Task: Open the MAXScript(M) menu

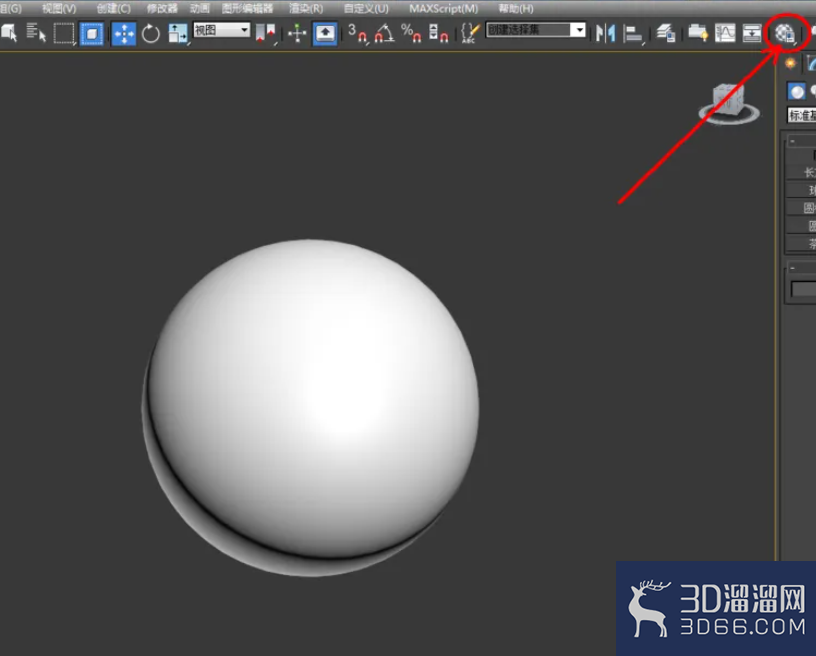Action: 443,8
